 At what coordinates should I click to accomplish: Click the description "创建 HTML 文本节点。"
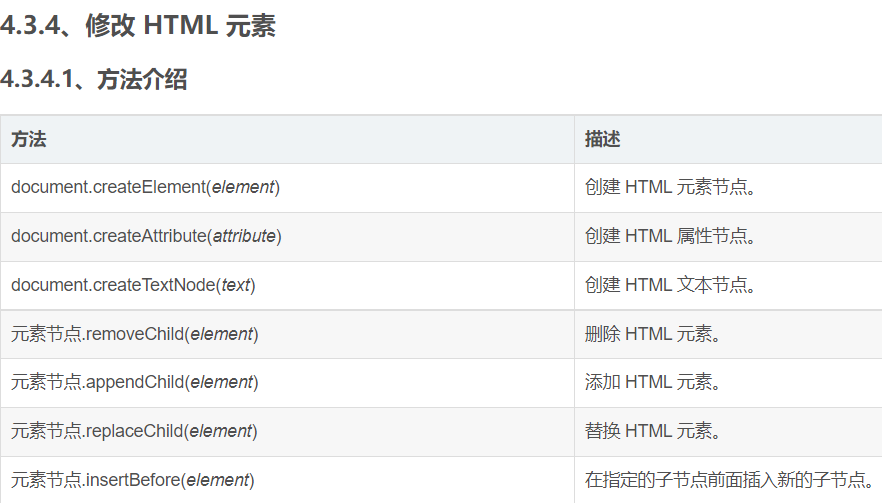(670, 285)
